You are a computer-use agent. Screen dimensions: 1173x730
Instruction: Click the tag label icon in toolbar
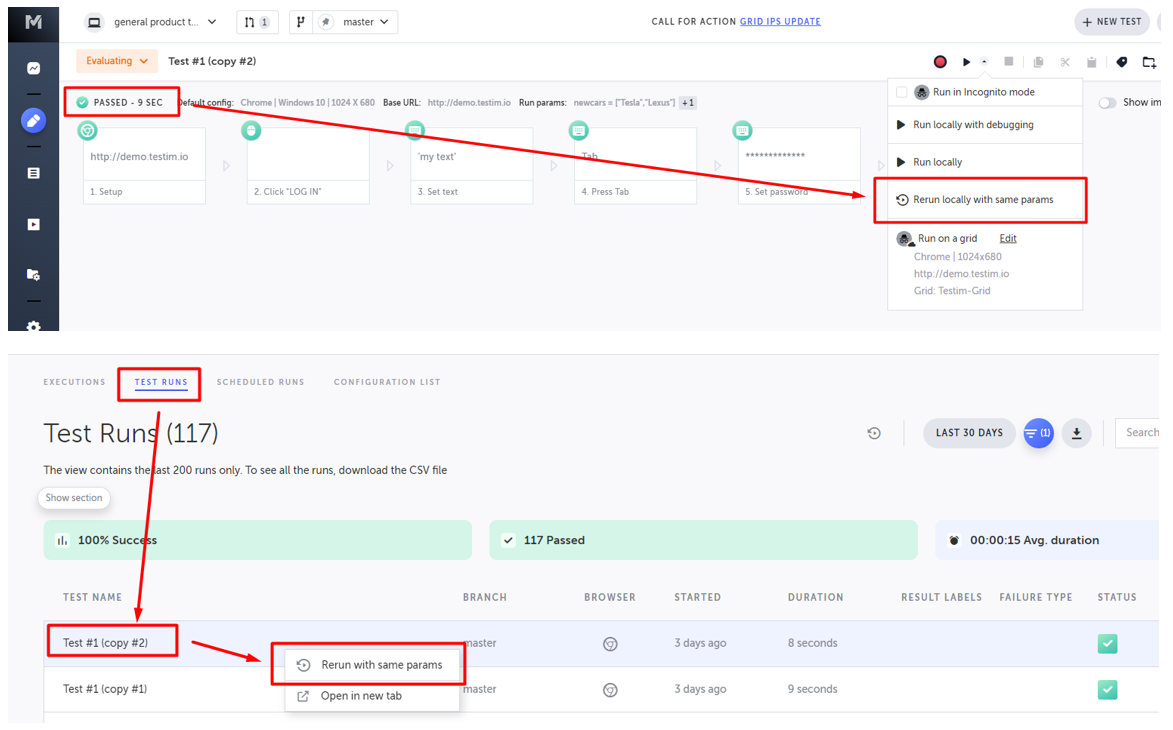click(1122, 62)
